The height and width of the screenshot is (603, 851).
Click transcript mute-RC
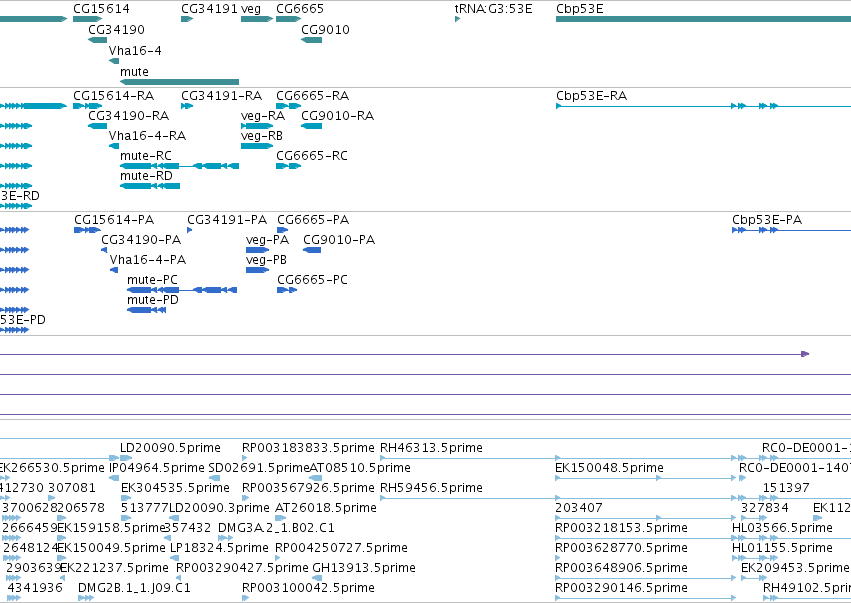145,156
